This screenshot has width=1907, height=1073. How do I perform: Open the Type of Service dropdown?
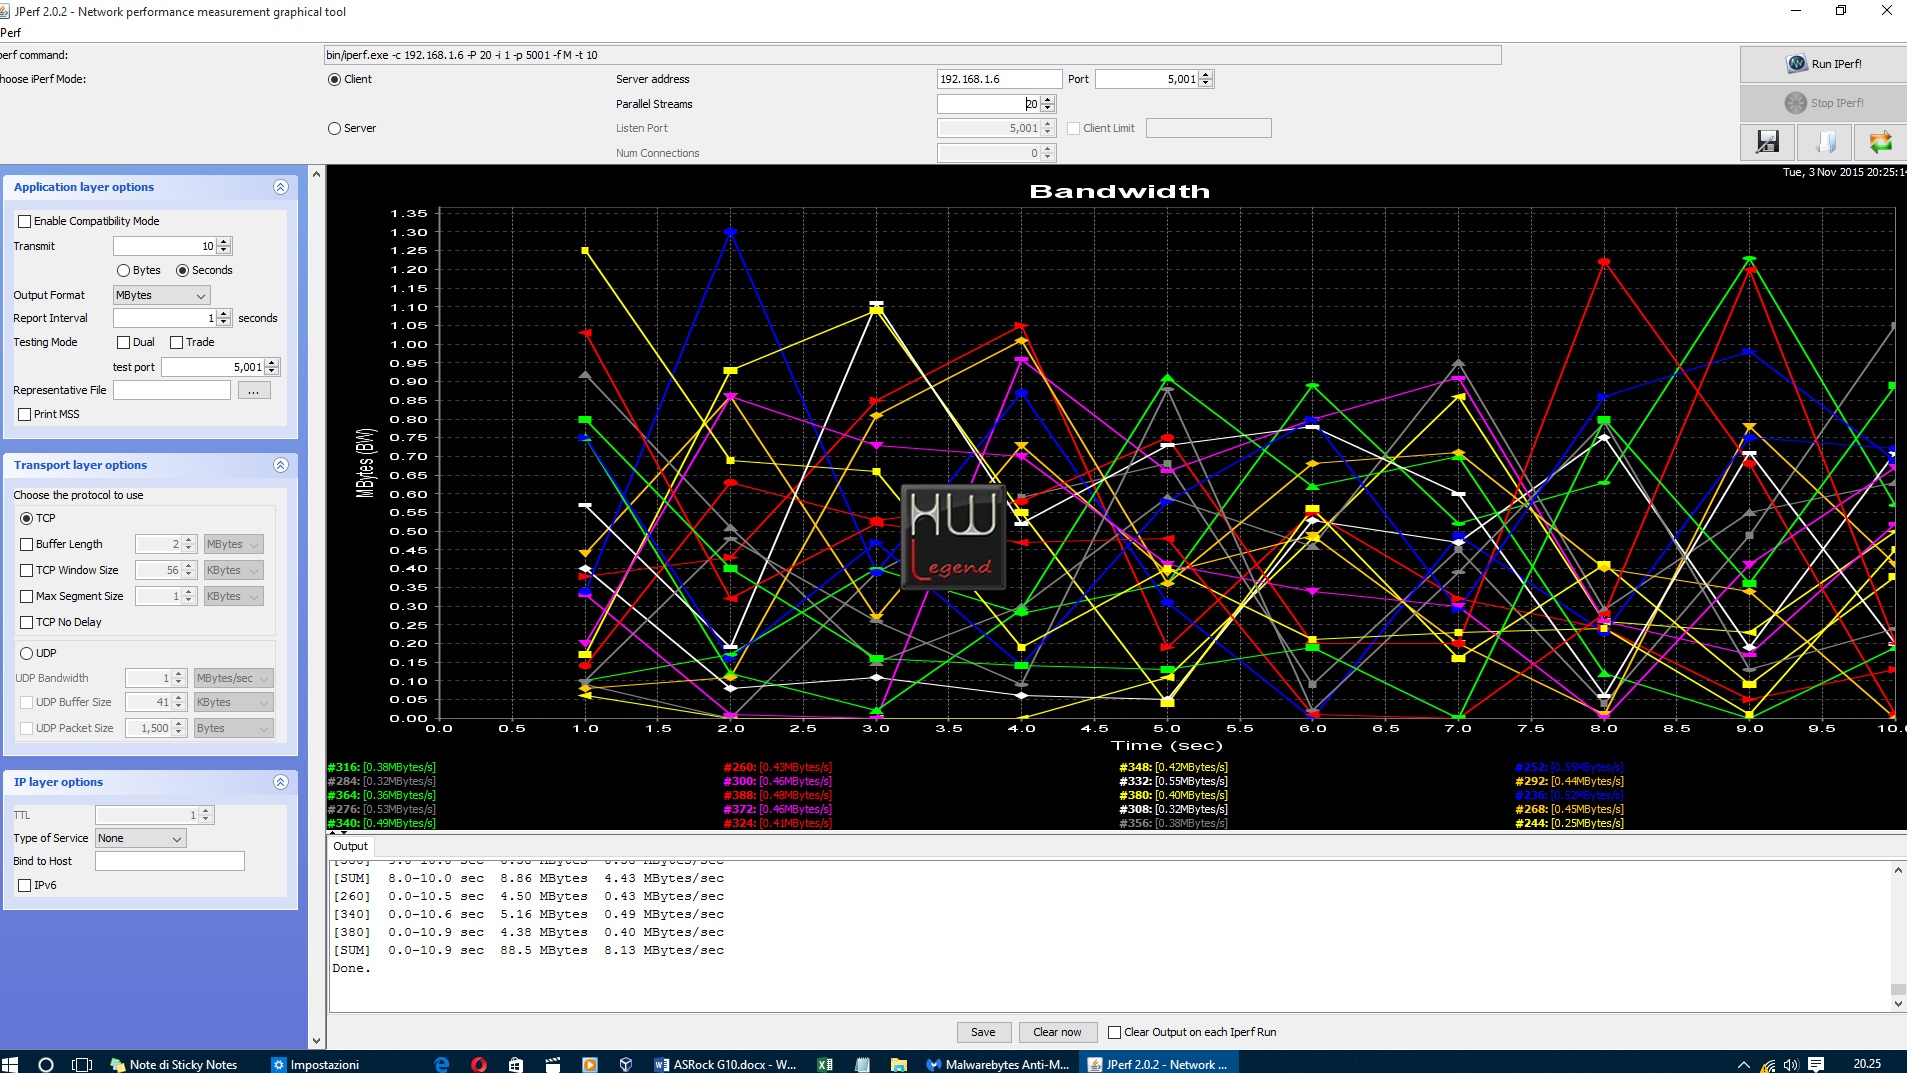coord(141,838)
